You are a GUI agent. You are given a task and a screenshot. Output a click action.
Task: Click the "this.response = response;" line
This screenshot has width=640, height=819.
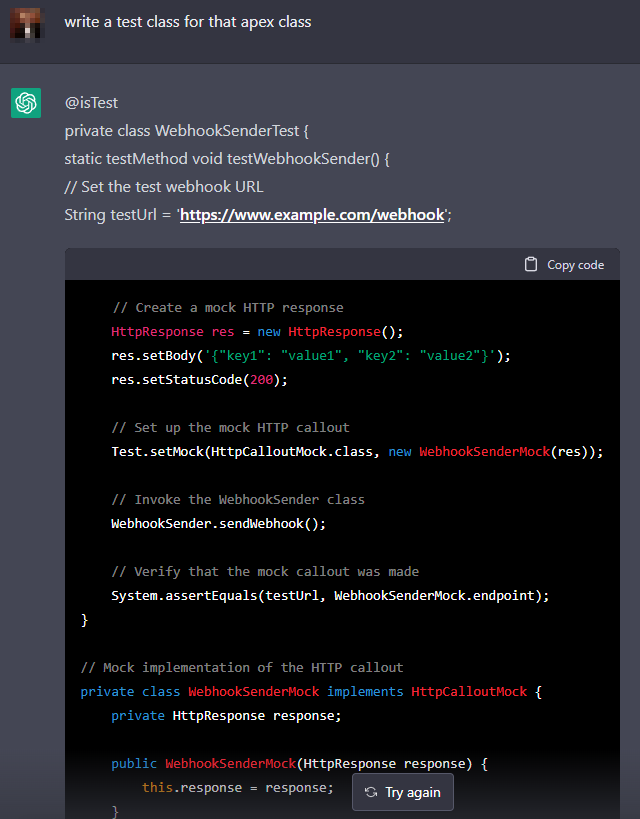coord(238,788)
